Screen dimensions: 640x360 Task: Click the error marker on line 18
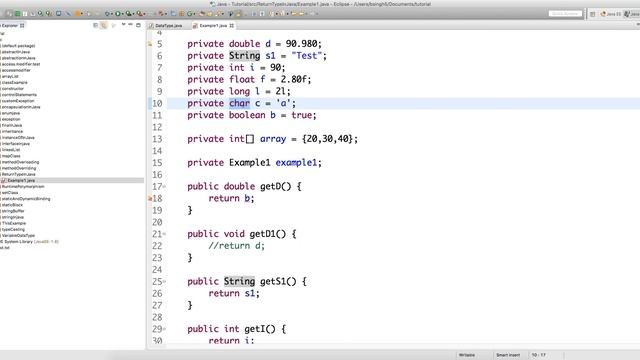(x=150, y=198)
